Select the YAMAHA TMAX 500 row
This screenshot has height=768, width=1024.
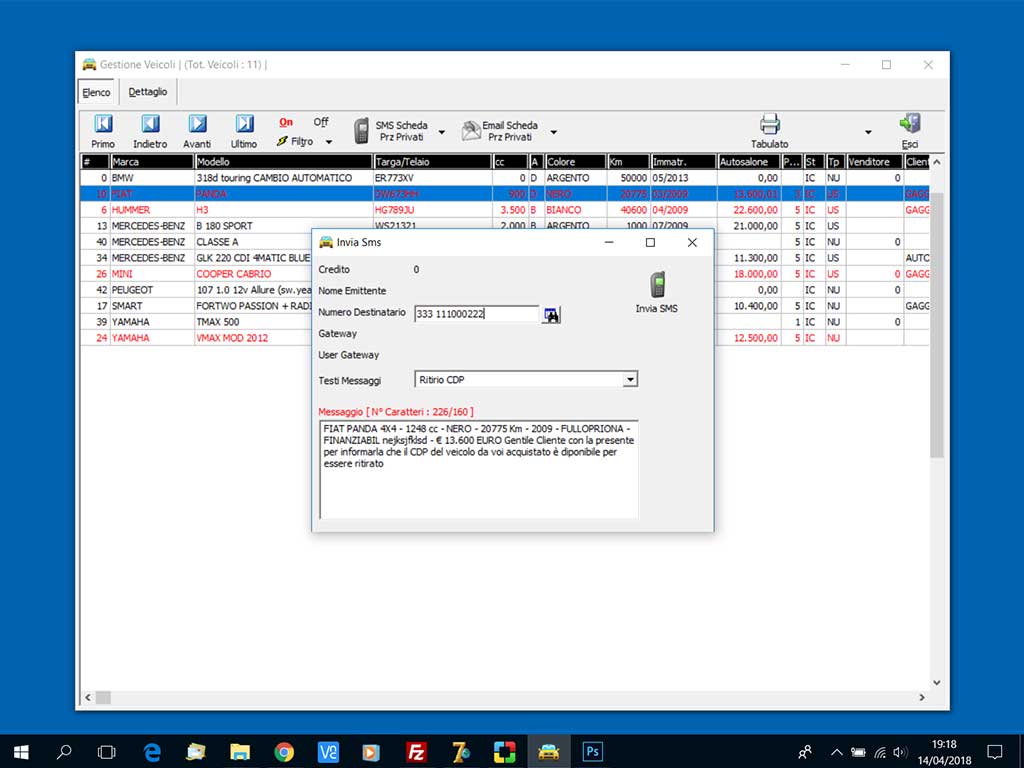tap(196, 321)
